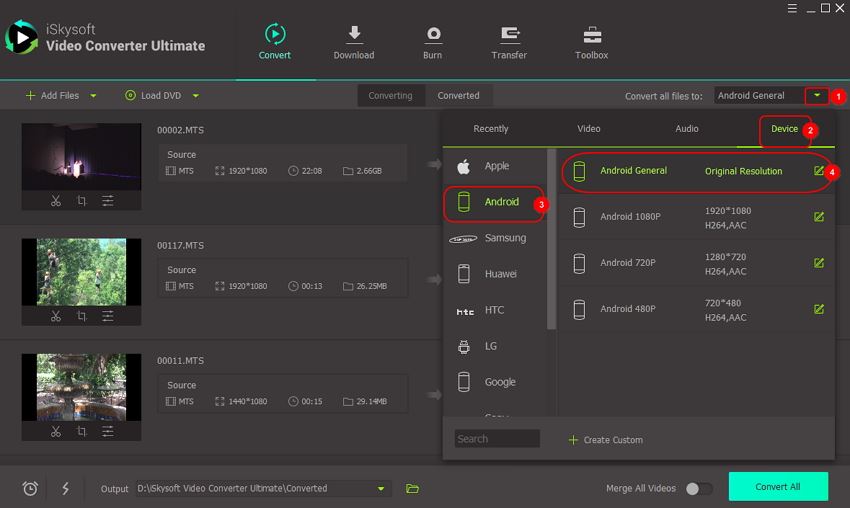Screen dimensions: 850x508
Task: Click the device list scrollbar
Action: coord(552,239)
